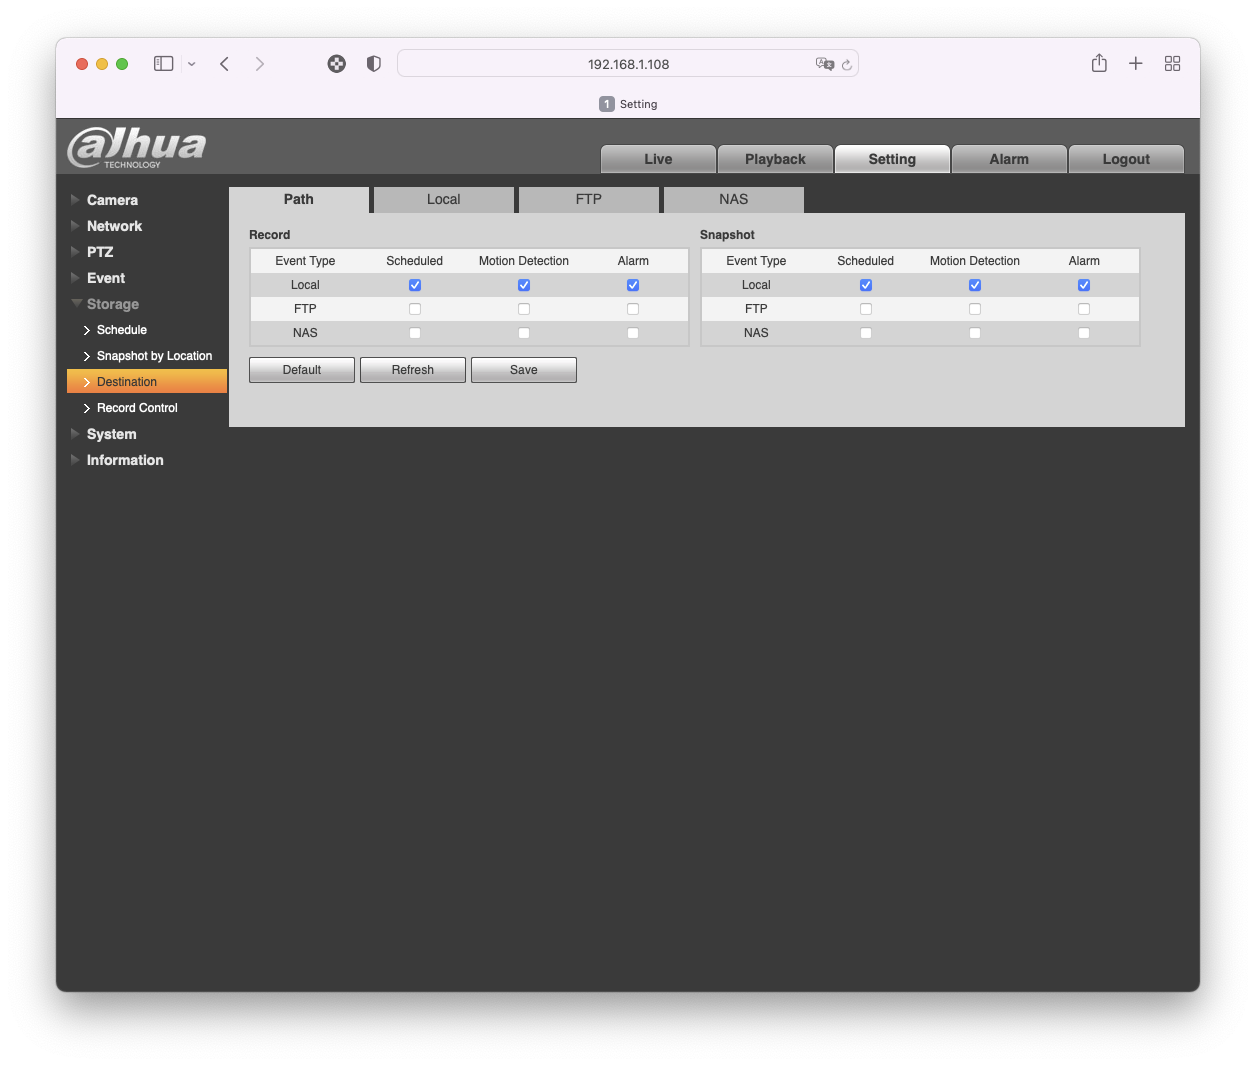Click the Logout button

coord(1126,159)
